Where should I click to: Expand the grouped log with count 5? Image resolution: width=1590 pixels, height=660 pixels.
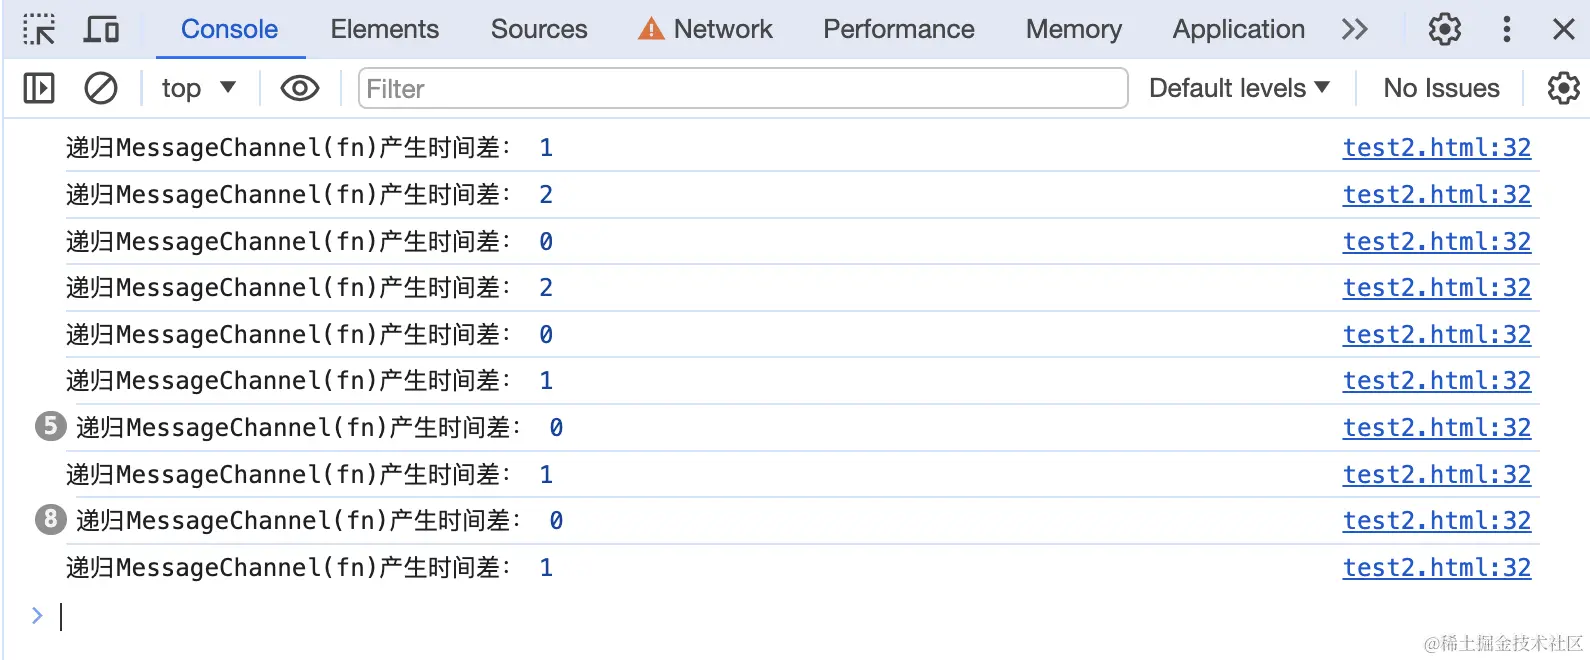(x=50, y=427)
